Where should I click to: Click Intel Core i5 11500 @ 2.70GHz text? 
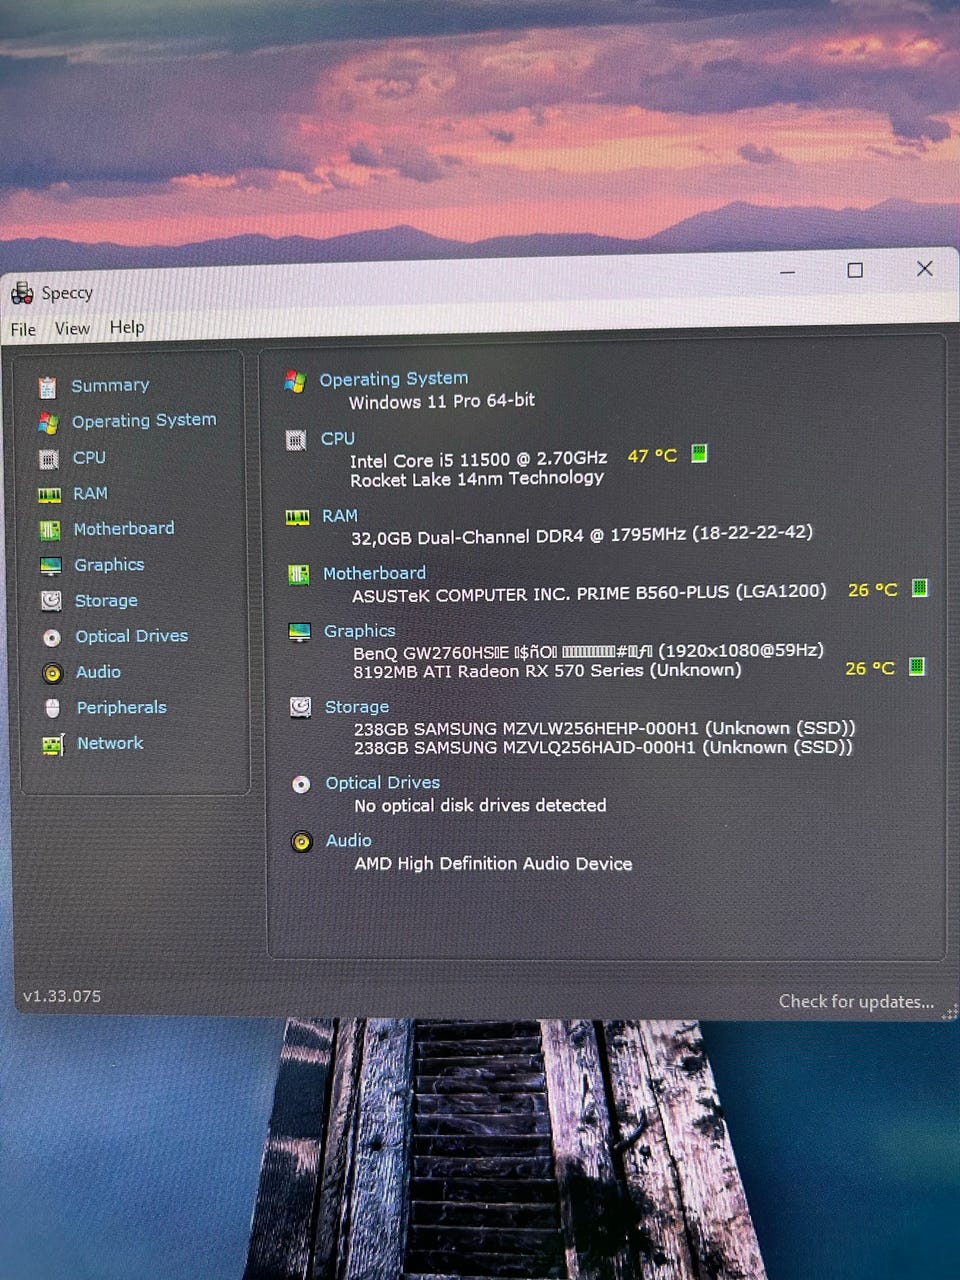(479, 459)
